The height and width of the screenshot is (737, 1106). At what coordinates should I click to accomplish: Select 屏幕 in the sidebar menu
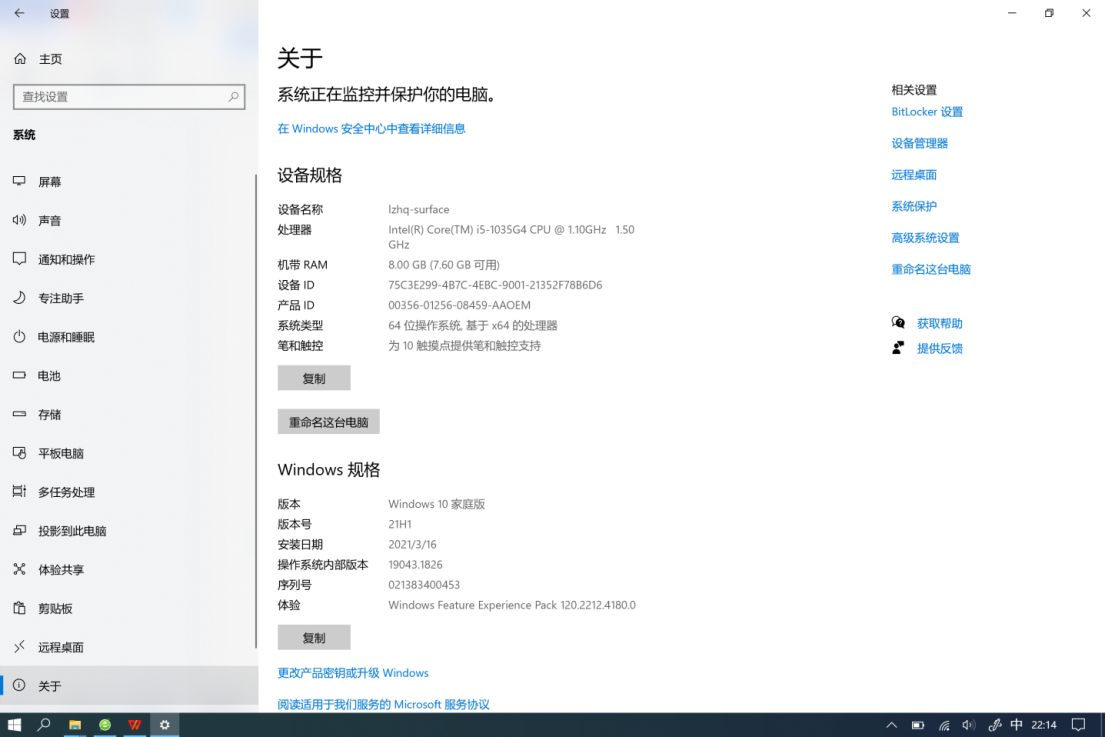(x=128, y=181)
